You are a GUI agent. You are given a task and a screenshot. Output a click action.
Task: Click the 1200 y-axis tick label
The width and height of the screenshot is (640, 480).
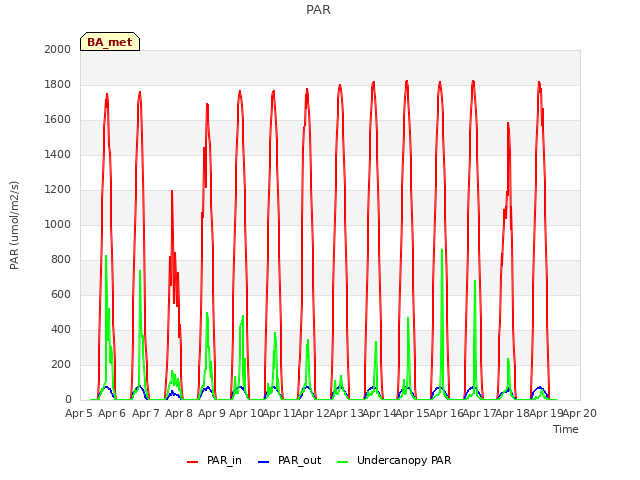(x=58, y=189)
